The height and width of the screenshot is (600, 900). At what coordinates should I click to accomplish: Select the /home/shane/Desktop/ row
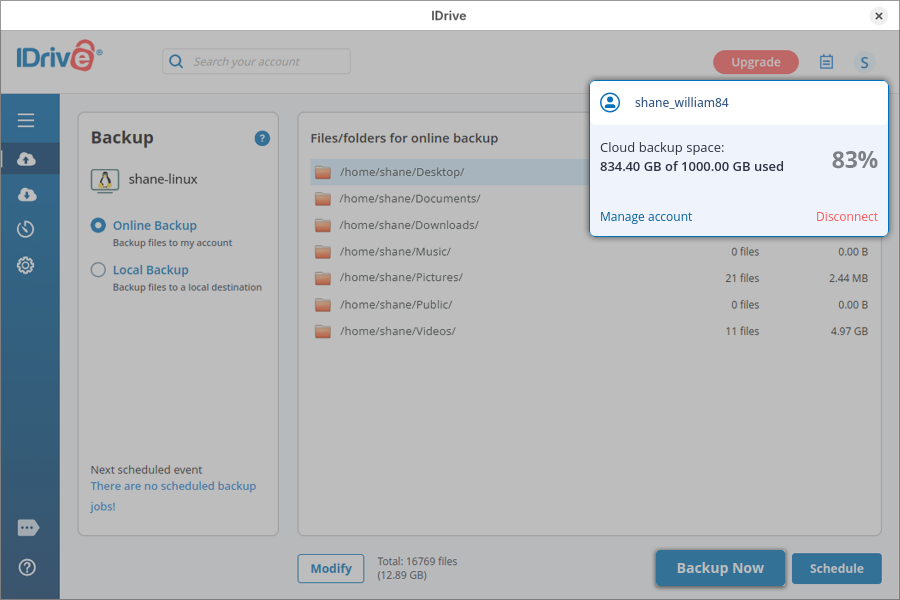[x=450, y=172]
